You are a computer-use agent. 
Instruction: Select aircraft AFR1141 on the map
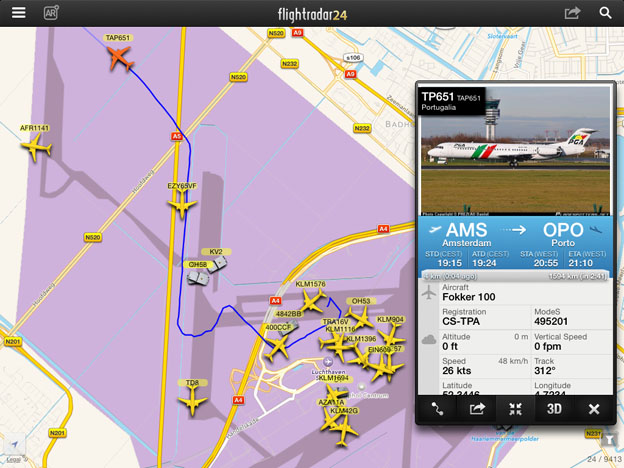[x=36, y=147]
